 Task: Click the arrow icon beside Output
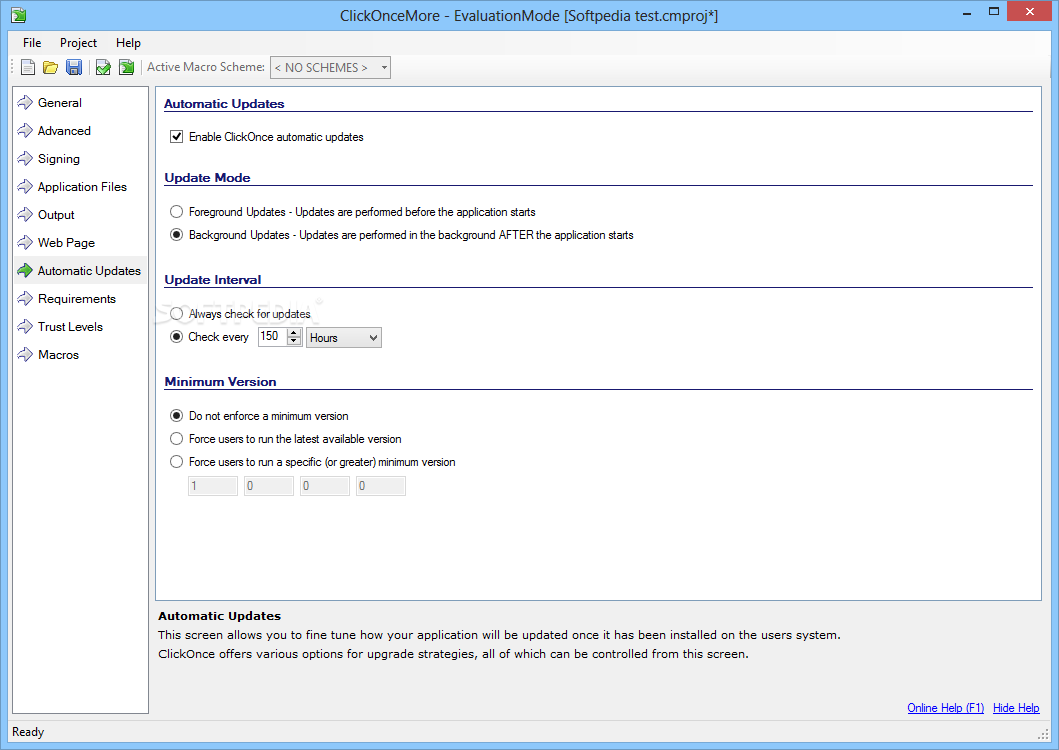25,215
